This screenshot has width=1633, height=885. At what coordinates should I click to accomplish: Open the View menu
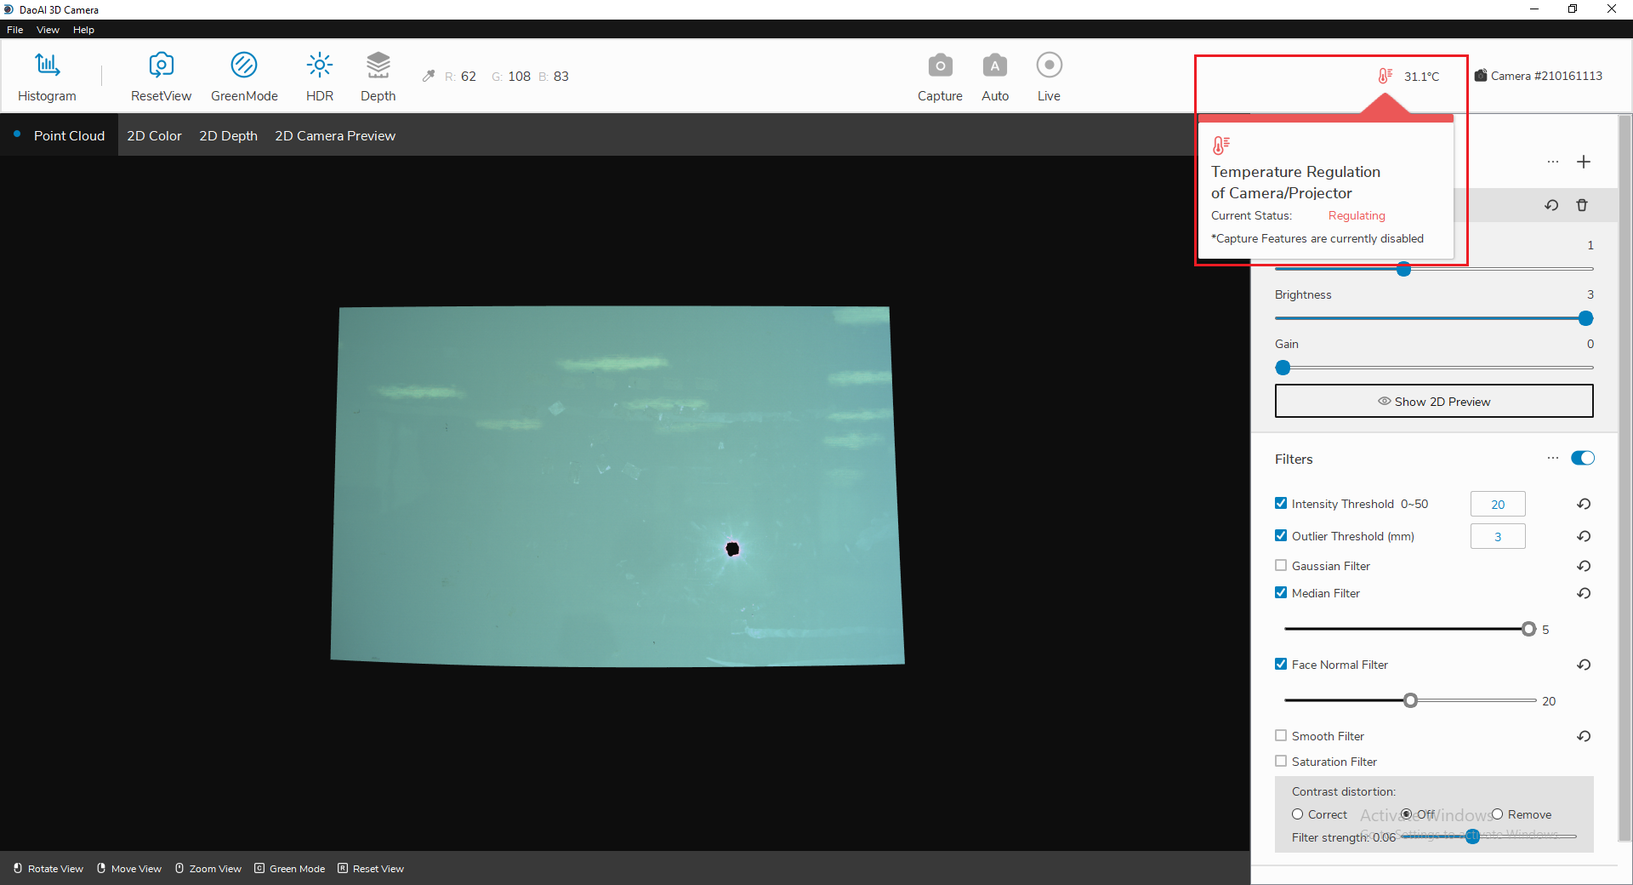(x=47, y=30)
